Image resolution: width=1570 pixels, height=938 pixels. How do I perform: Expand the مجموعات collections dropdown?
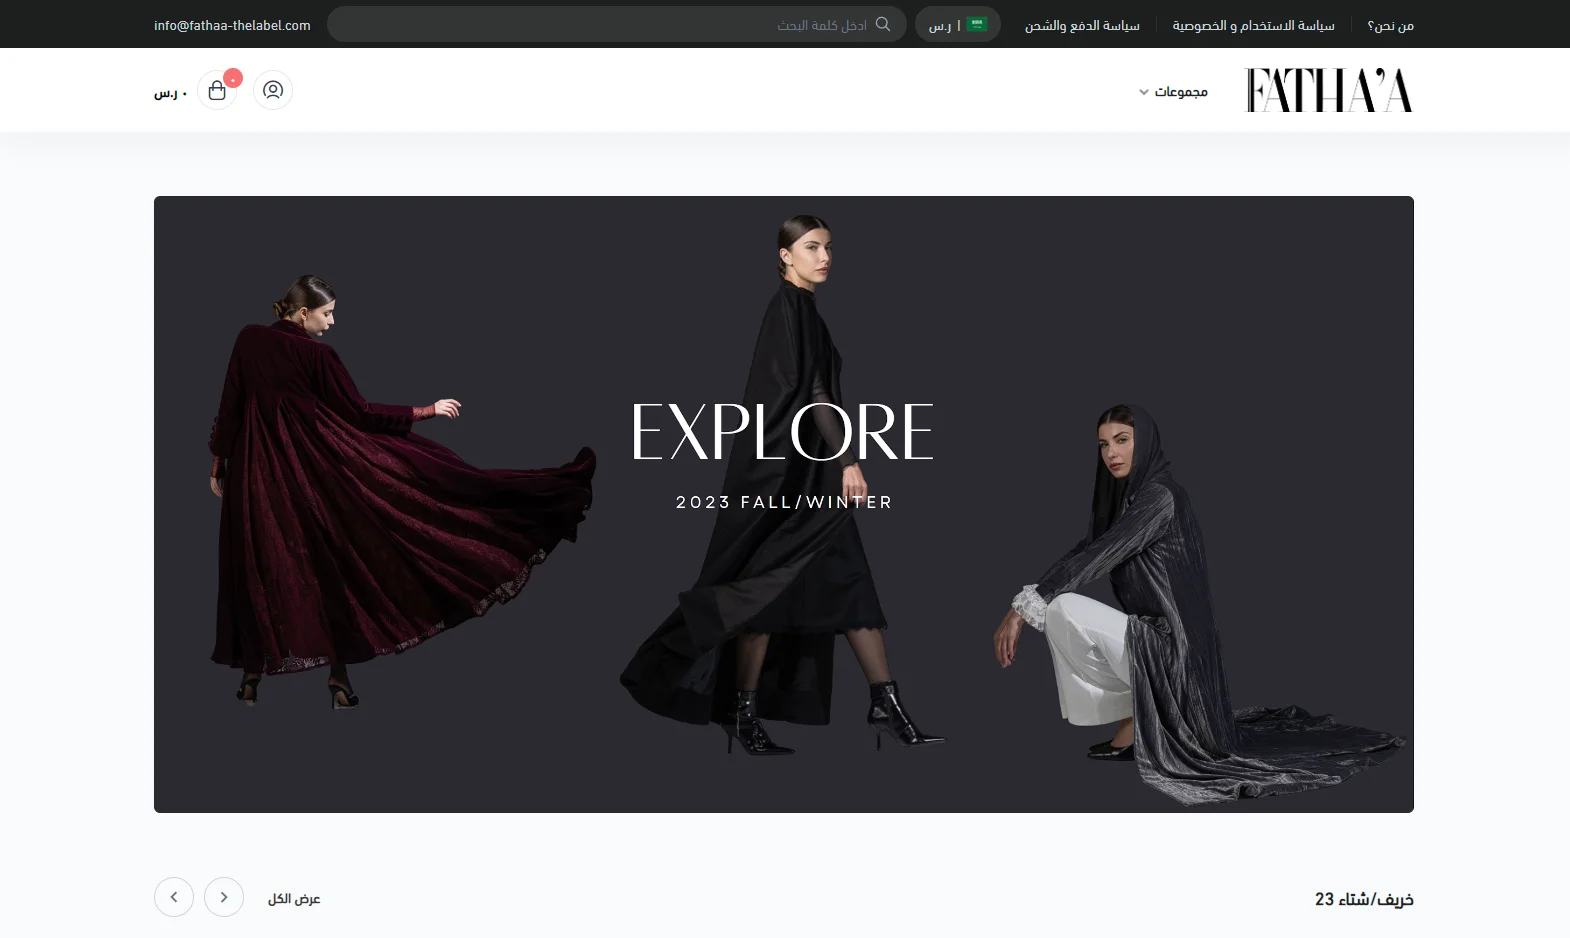tap(1173, 92)
